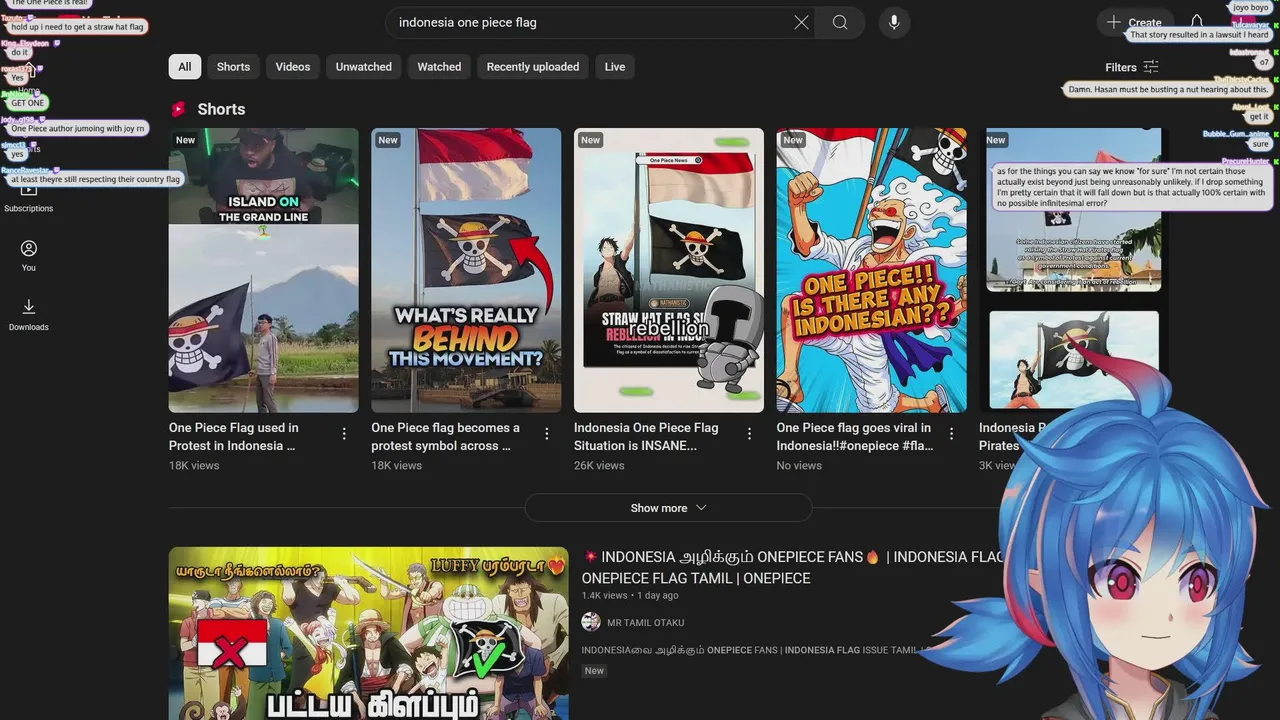The height and width of the screenshot is (720, 1280).
Task: Open options for 'protest symbol across' short
Action: pyautogui.click(x=547, y=434)
